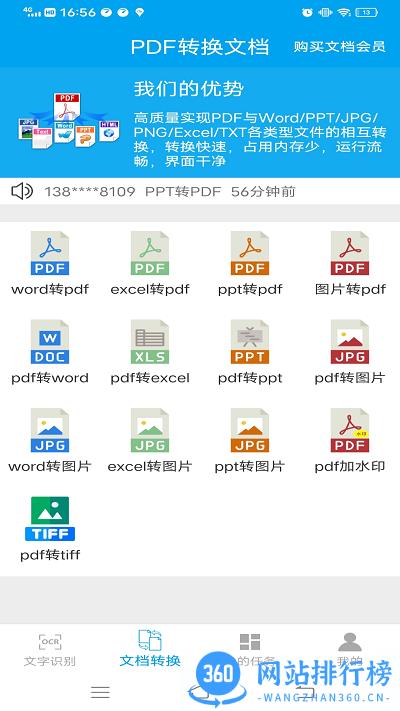400x711 pixels.
Task: Open the word转图片 JPG icon
Action: [x=50, y=430]
